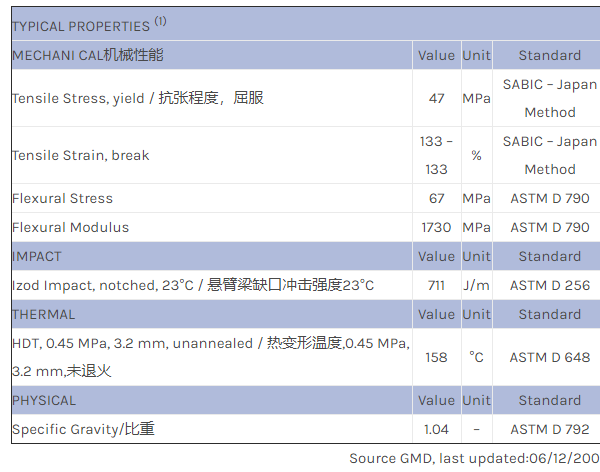Click the Flexural Modulus row label

pos(70,227)
